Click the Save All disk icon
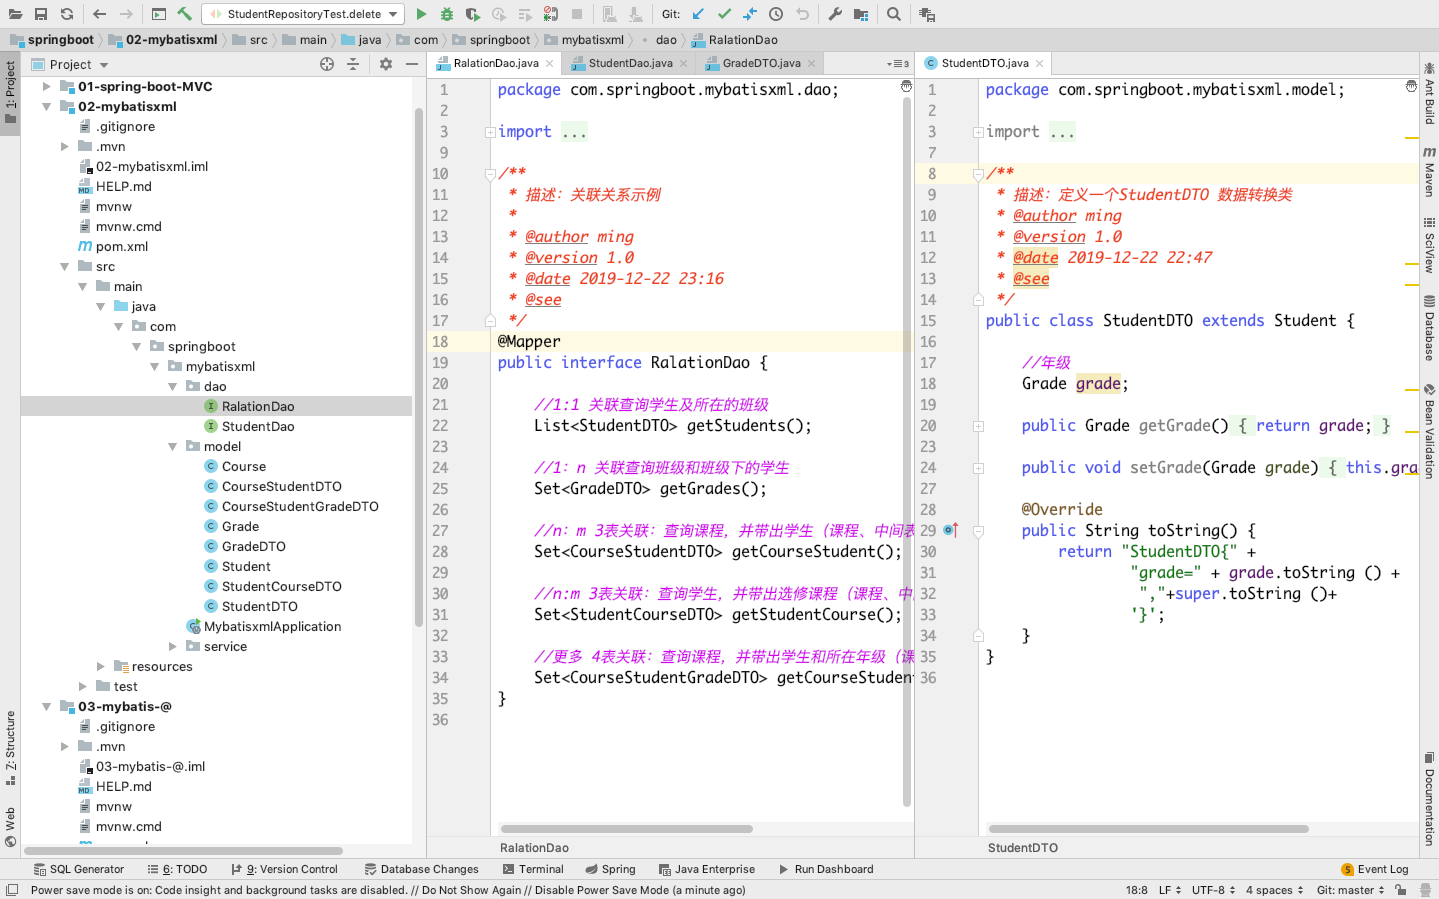1439x899 pixels. coord(41,14)
